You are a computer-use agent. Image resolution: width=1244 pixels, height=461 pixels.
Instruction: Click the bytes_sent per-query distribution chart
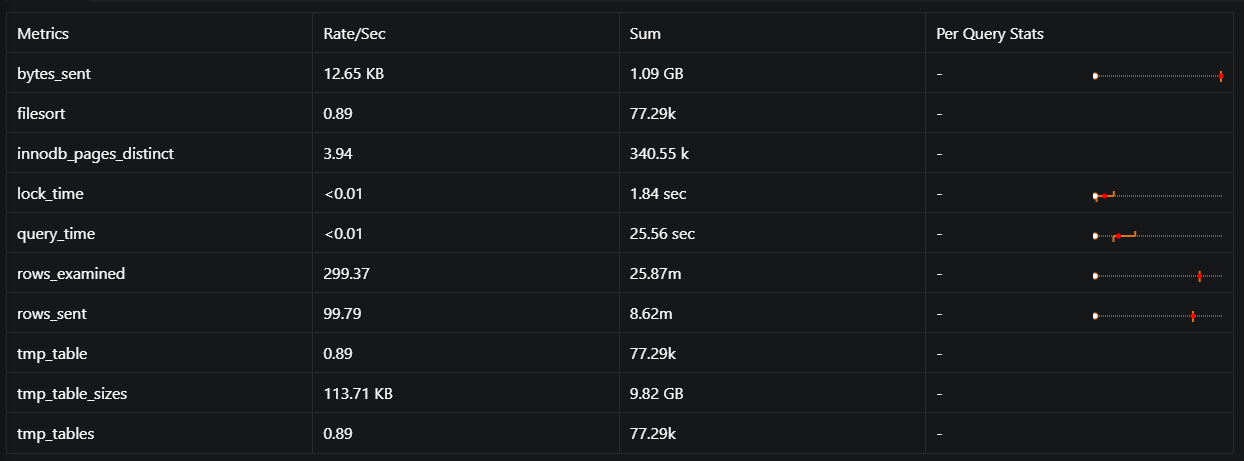point(1158,75)
